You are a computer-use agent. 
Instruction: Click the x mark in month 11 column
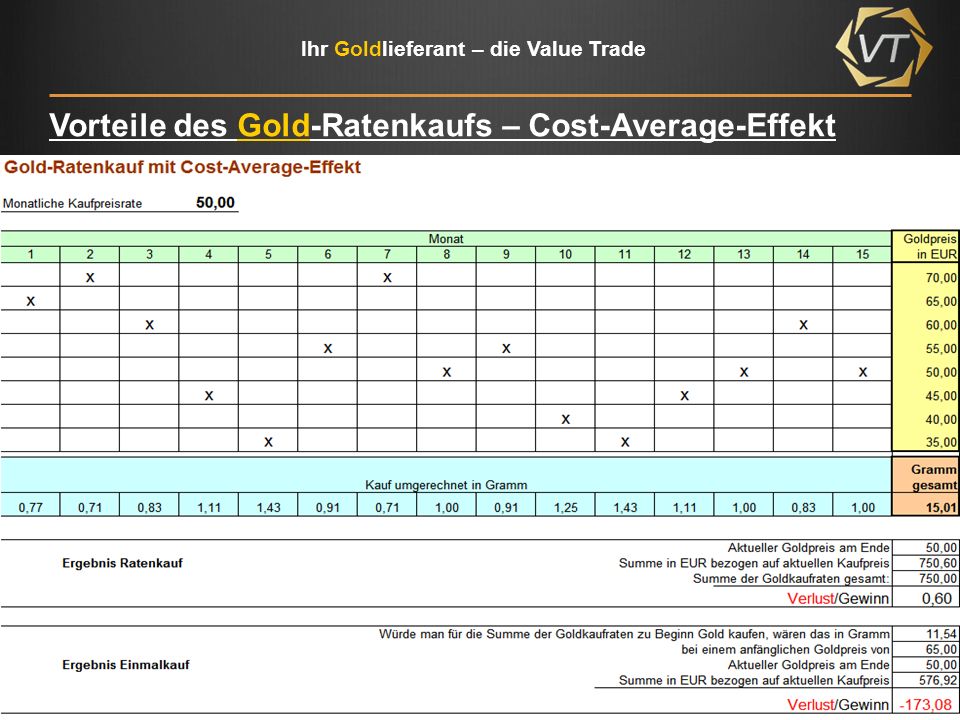[624, 442]
